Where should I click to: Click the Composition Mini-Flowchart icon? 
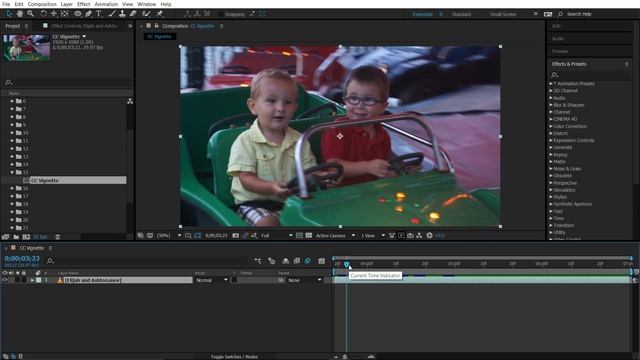pyautogui.click(x=258, y=261)
